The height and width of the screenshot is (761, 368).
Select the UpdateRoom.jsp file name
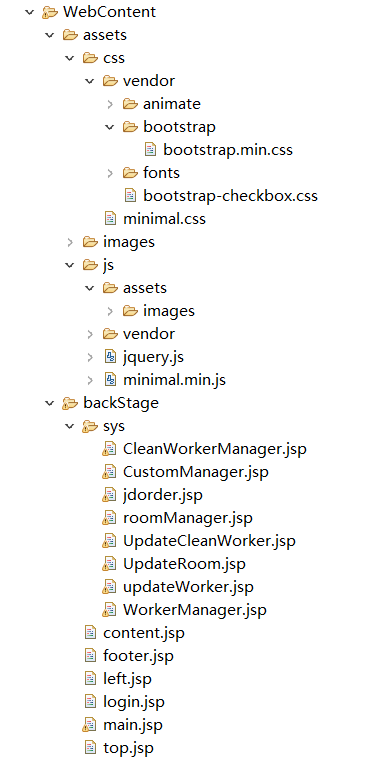[184, 564]
